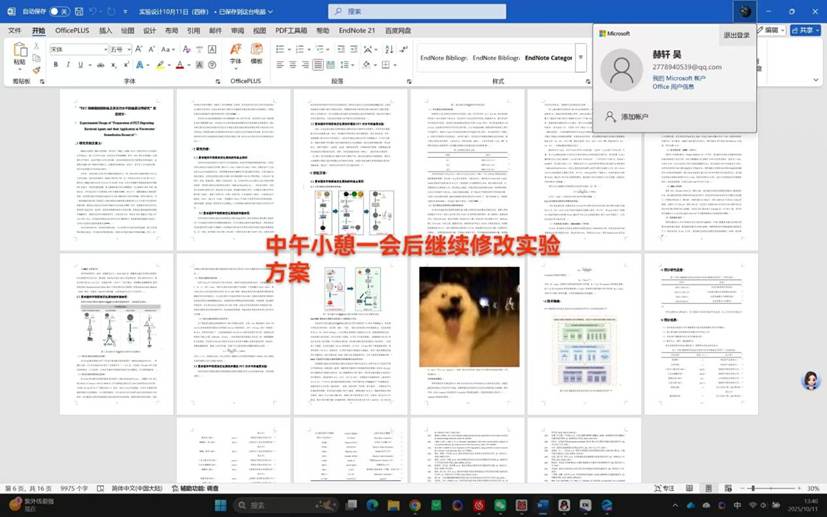Toggle Bold formatting

[55, 65]
